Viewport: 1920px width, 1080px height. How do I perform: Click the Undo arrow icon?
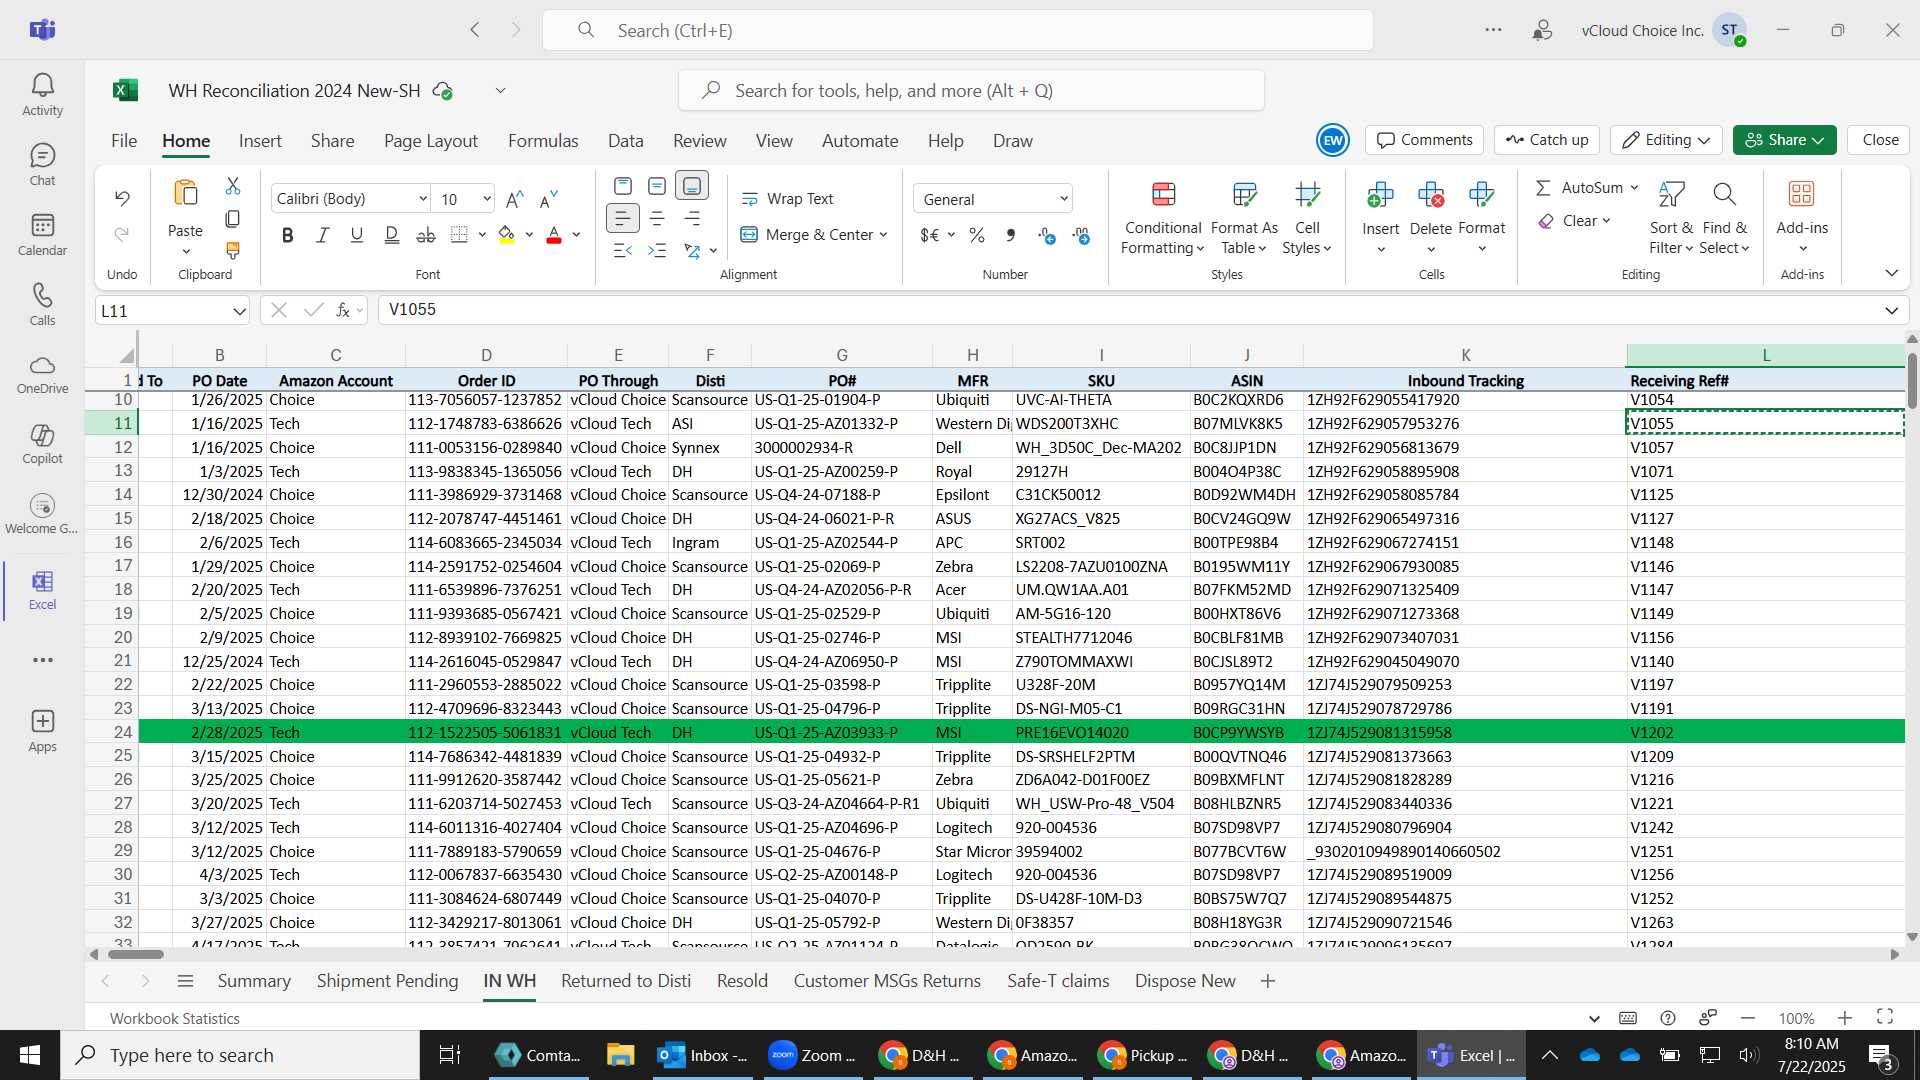tap(122, 198)
